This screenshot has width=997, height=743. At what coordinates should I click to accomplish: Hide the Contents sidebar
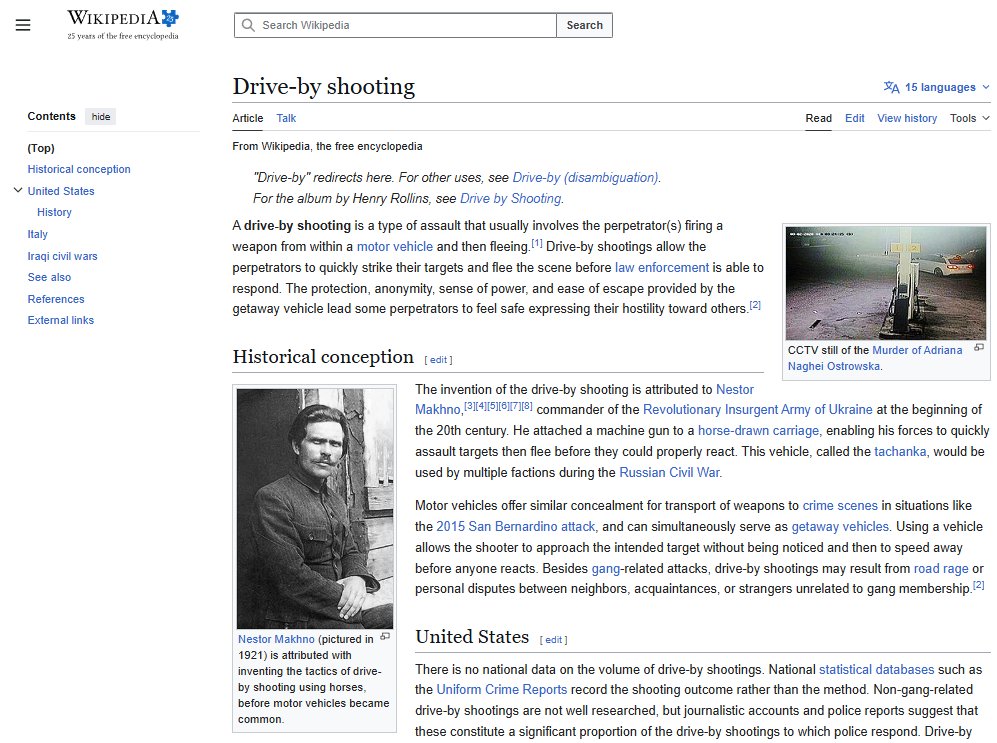[100, 116]
